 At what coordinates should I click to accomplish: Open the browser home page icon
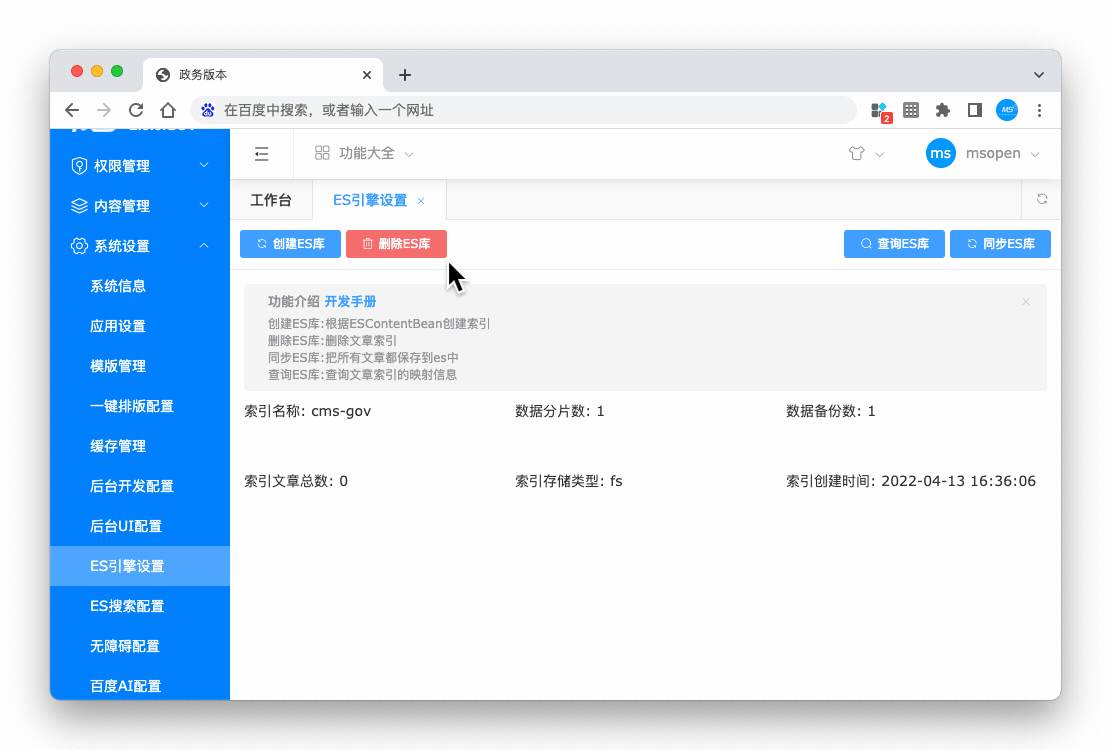168,110
